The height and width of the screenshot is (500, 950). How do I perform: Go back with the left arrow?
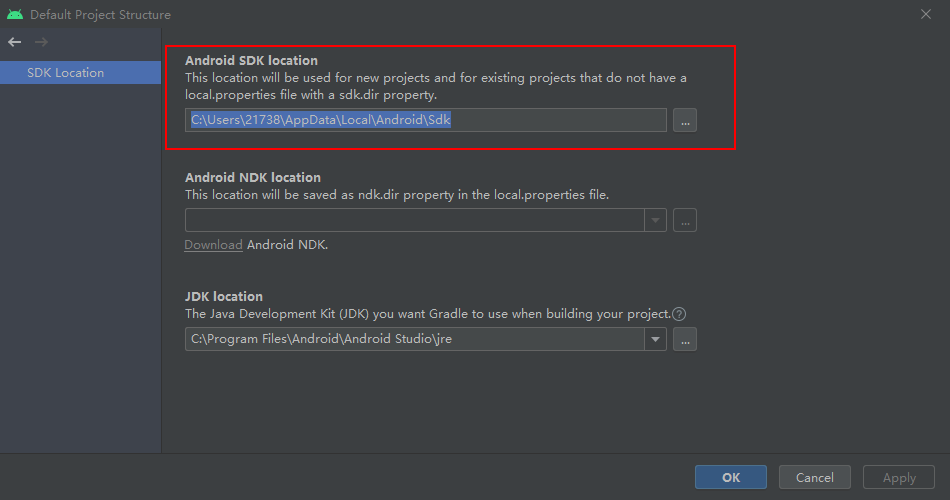[15, 42]
